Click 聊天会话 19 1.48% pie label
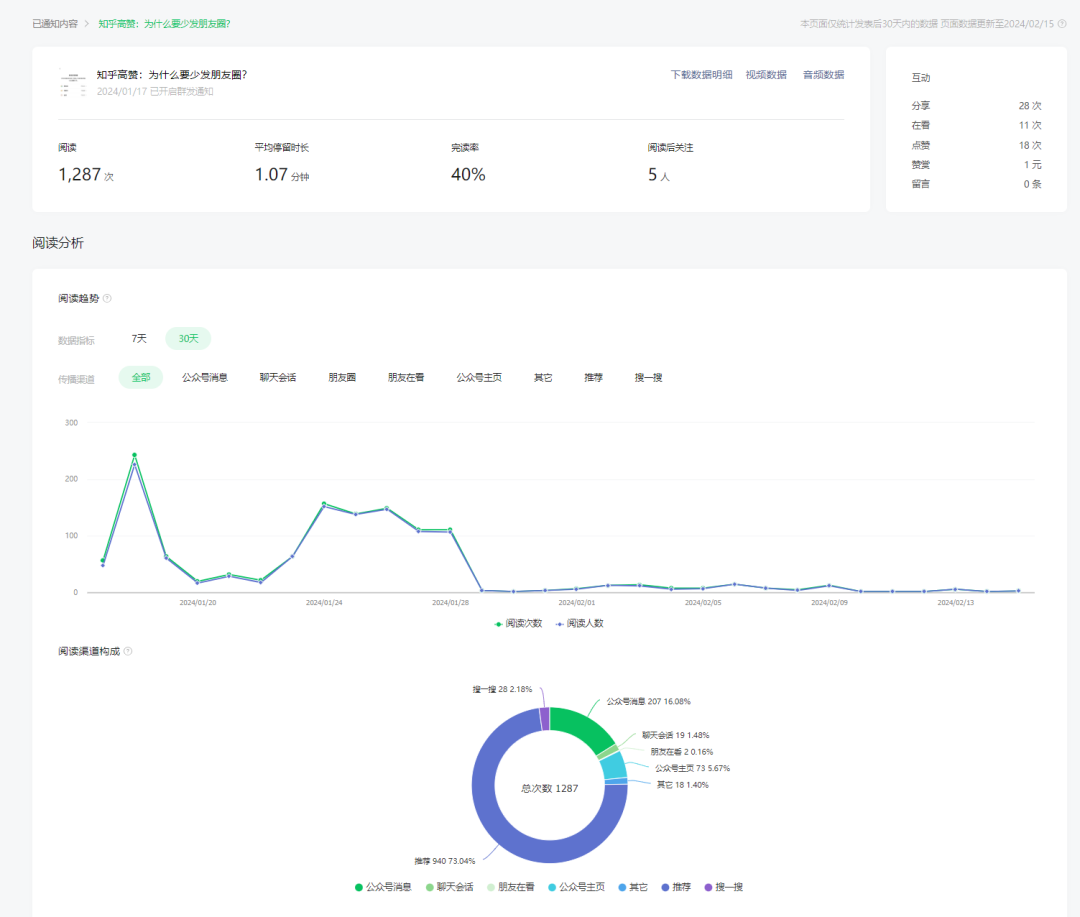Viewport: 1080px width, 917px height. click(x=676, y=735)
